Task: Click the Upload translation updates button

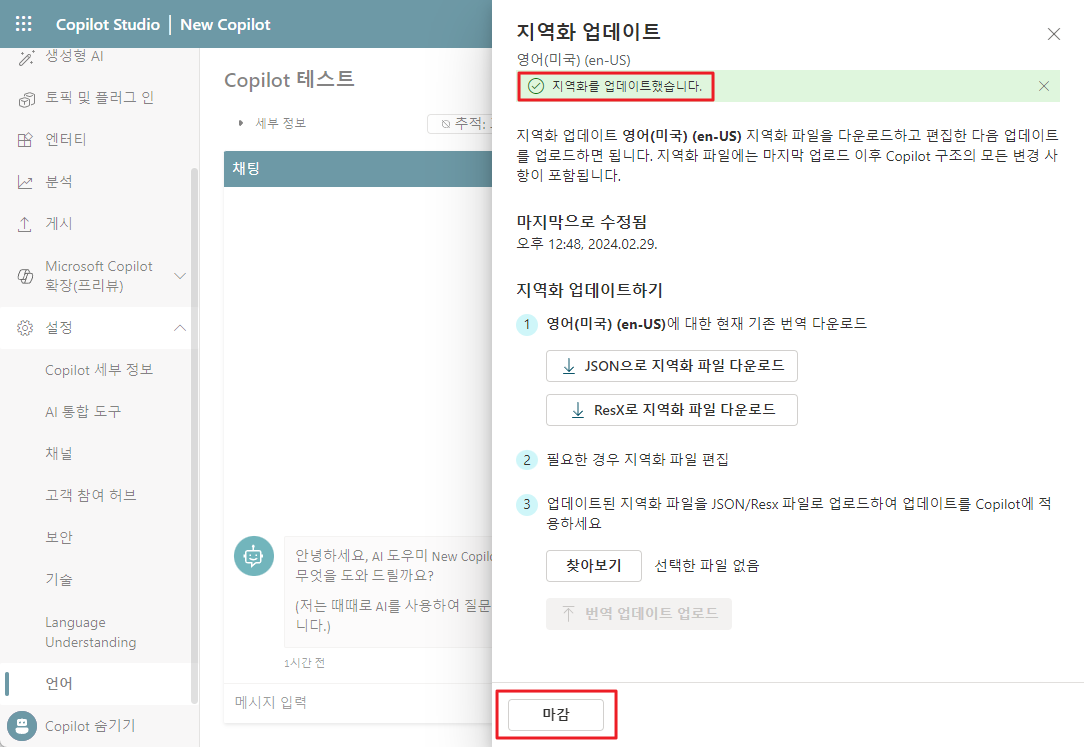Action: pyautogui.click(x=638, y=614)
